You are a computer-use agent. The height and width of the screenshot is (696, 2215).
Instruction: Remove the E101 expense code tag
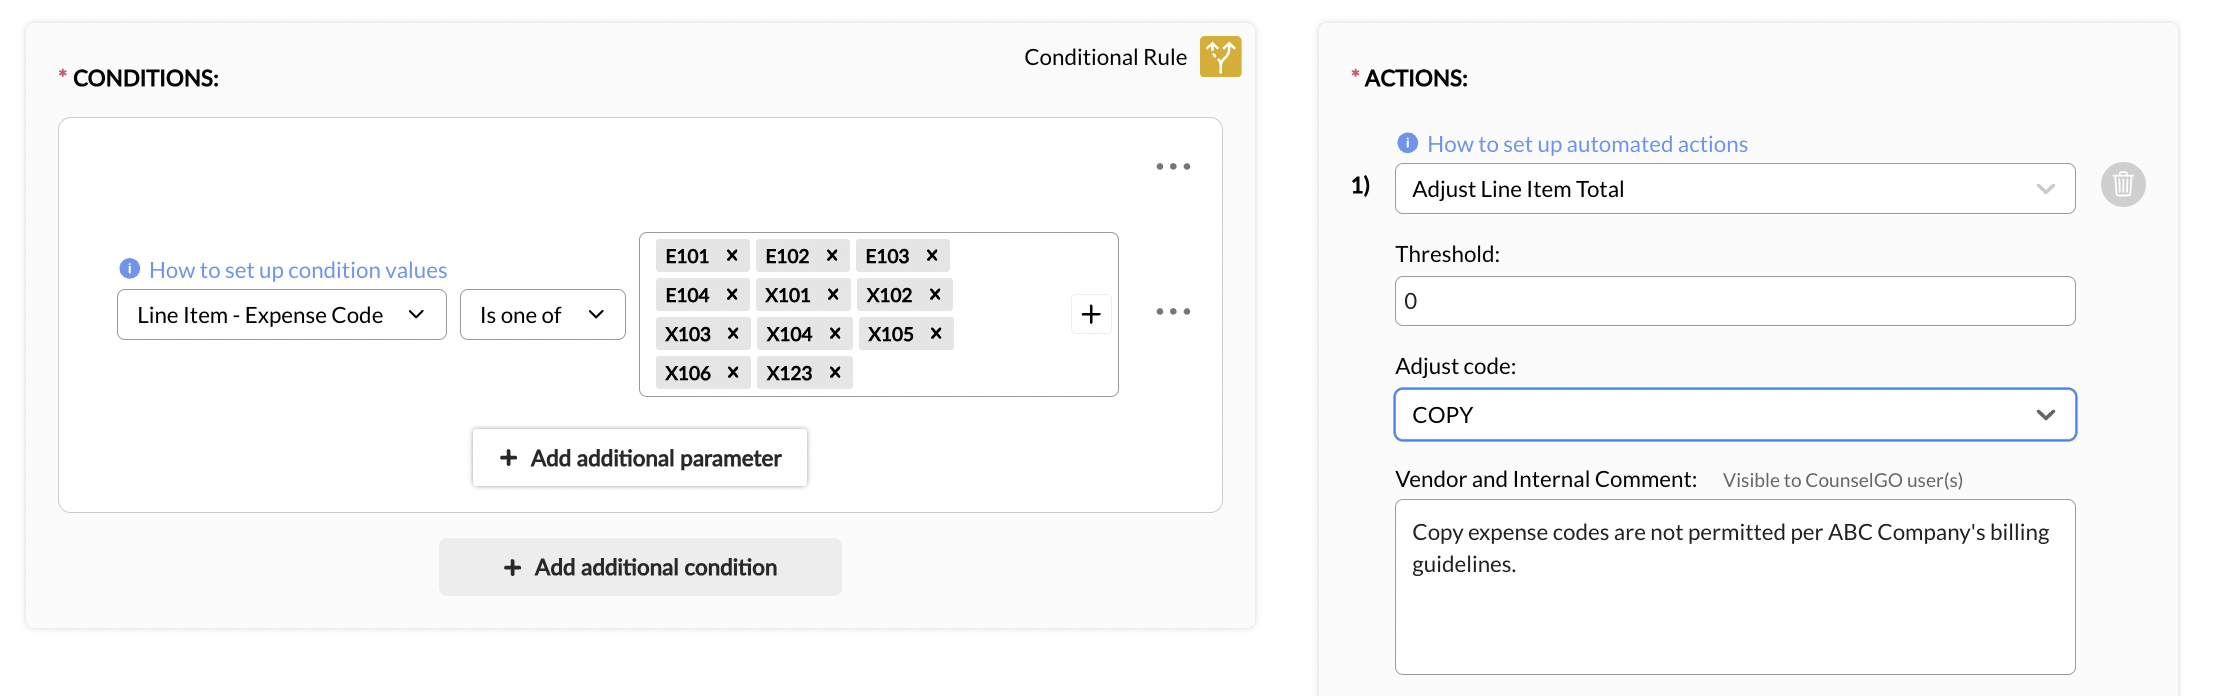click(x=732, y=256)
